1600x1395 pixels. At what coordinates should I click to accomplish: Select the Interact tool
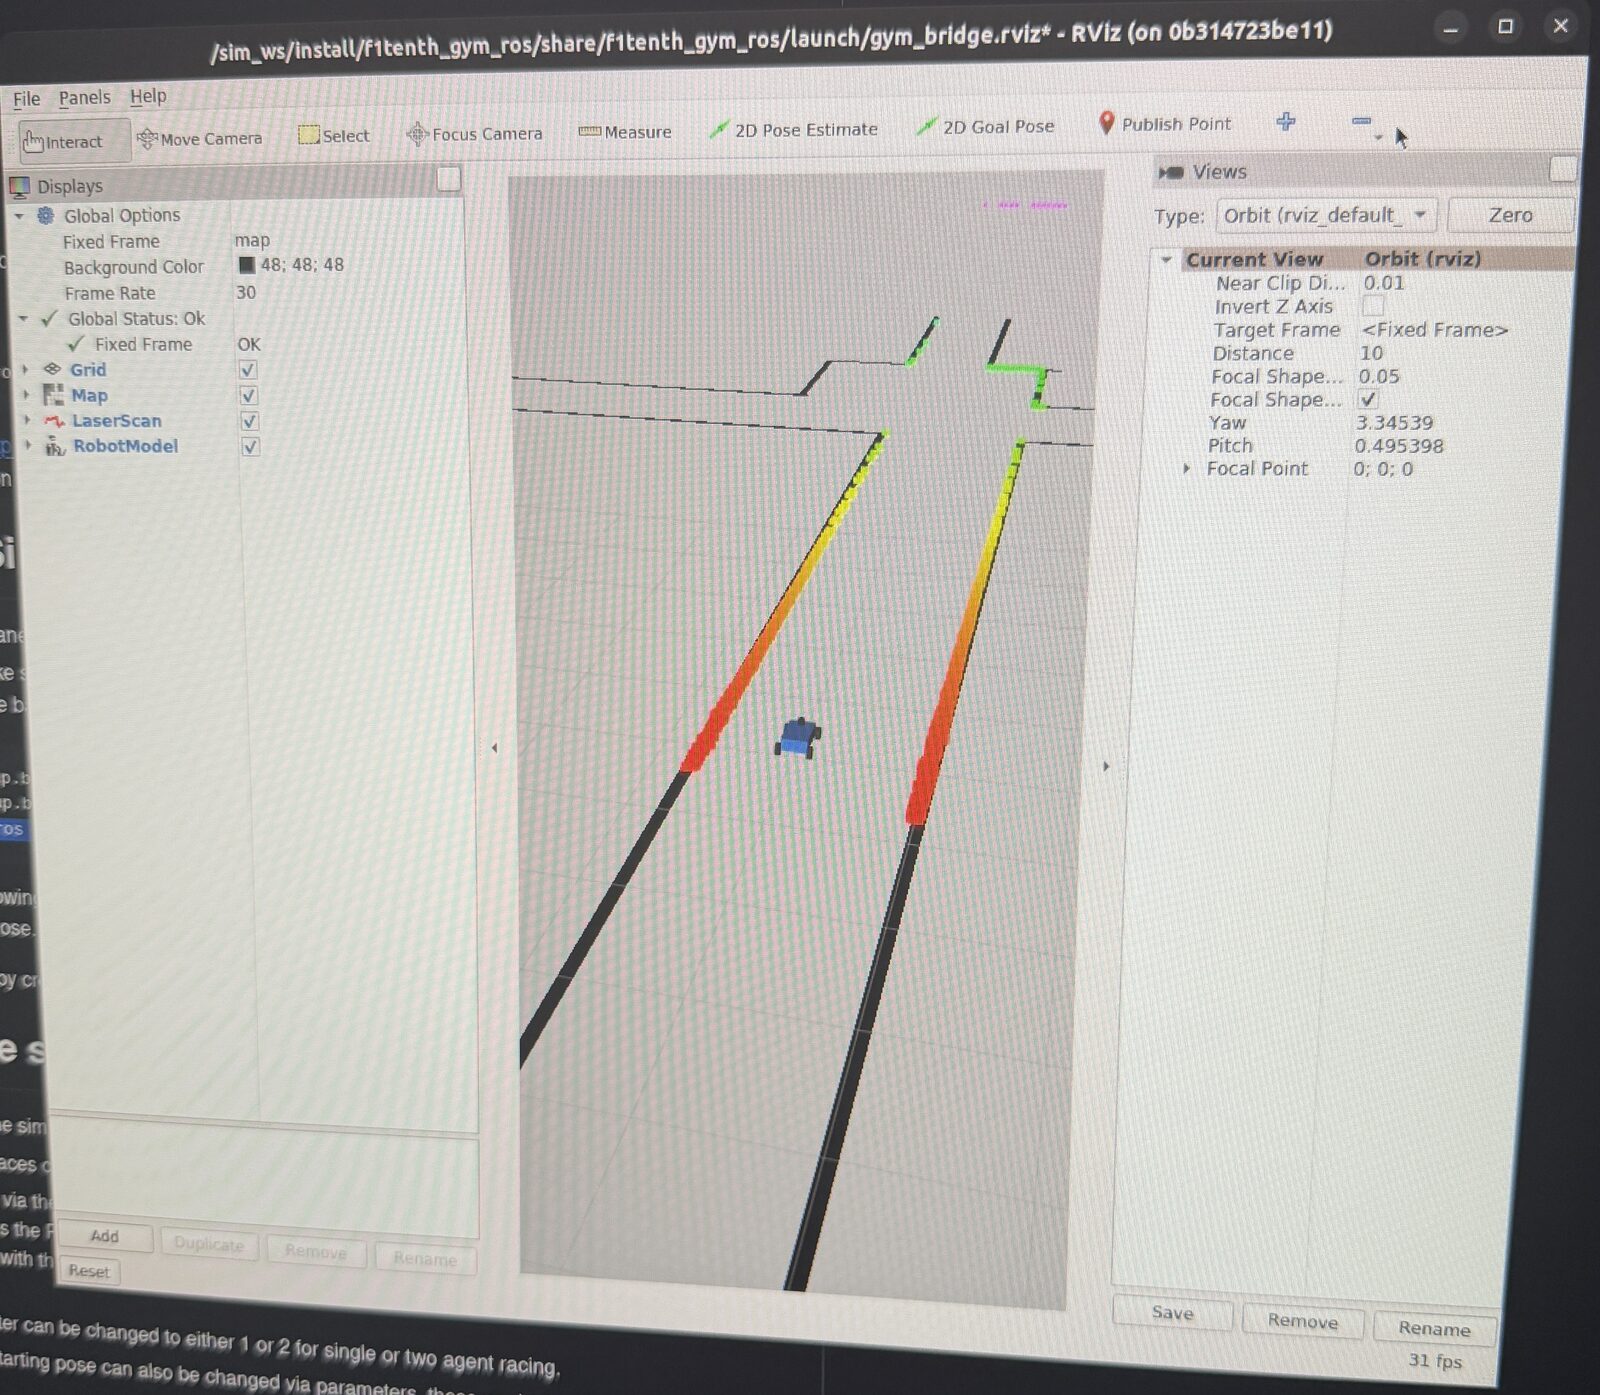pyautogui.click(x=73, y=141)
